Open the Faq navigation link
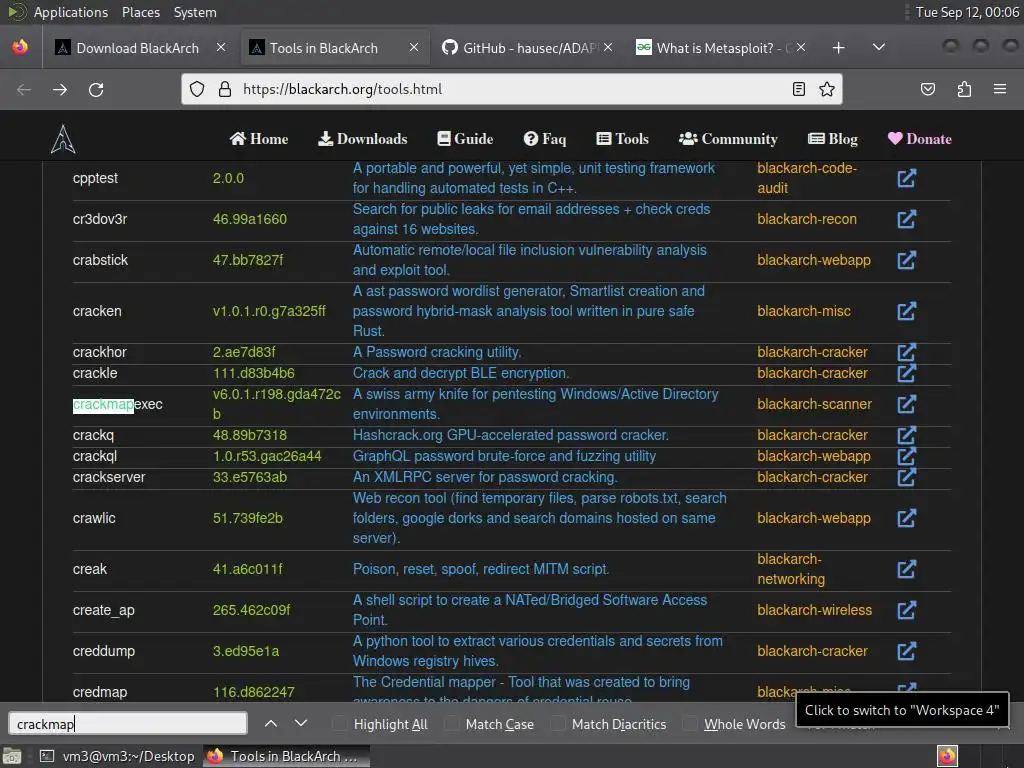The width and height of the screenshot is (1024, 768). pos(545,138)
